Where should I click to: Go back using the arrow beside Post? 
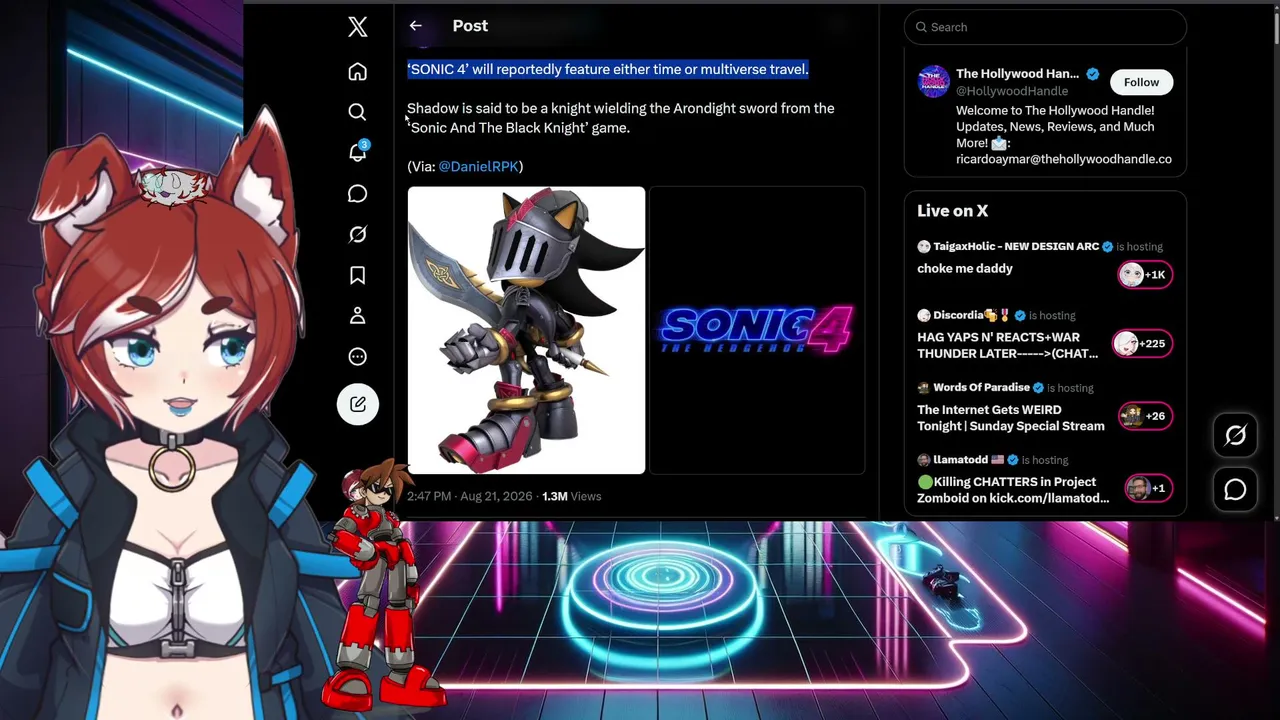click(x=415, y=26)
